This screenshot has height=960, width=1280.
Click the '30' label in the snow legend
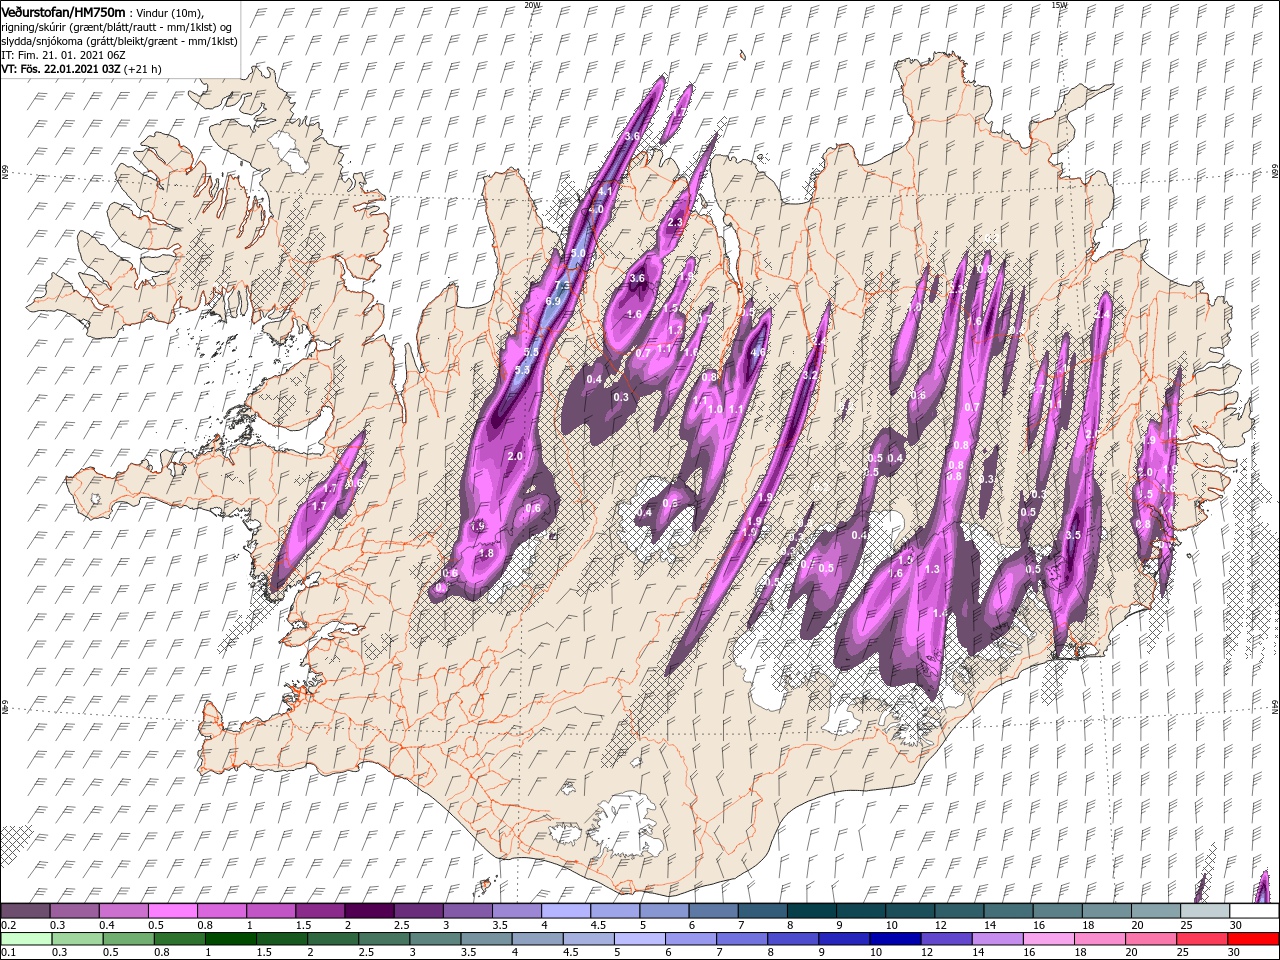[x=1235, y=925]
